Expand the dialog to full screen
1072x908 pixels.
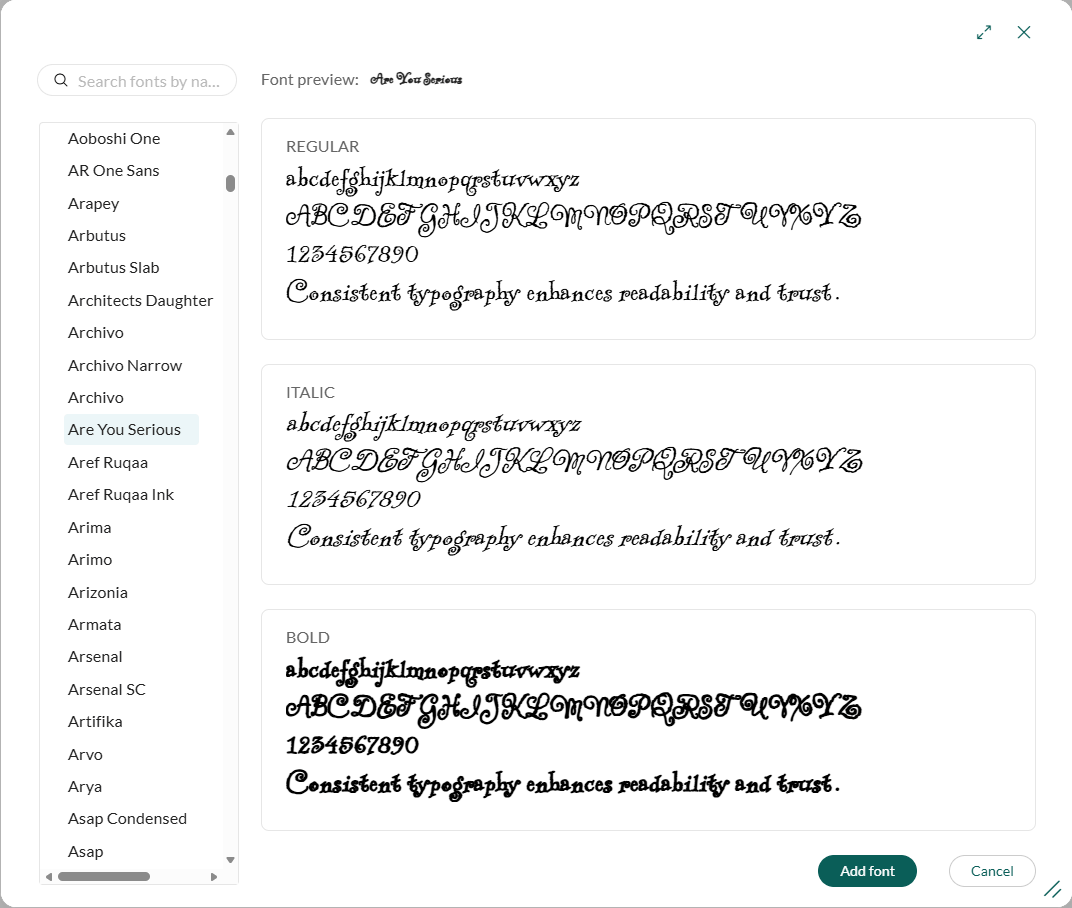(x=983, y=32)
